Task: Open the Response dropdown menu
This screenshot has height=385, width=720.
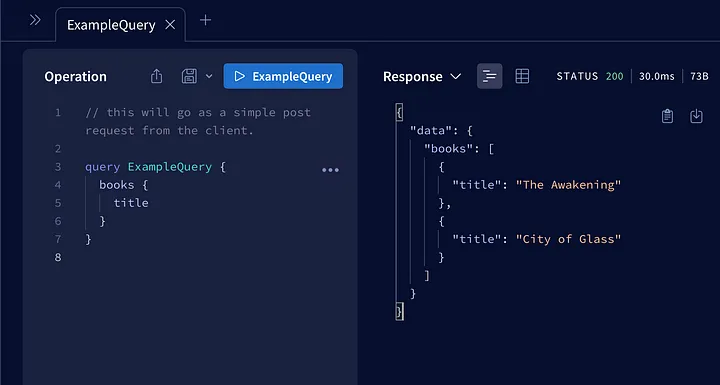Action: coord(422,77)
